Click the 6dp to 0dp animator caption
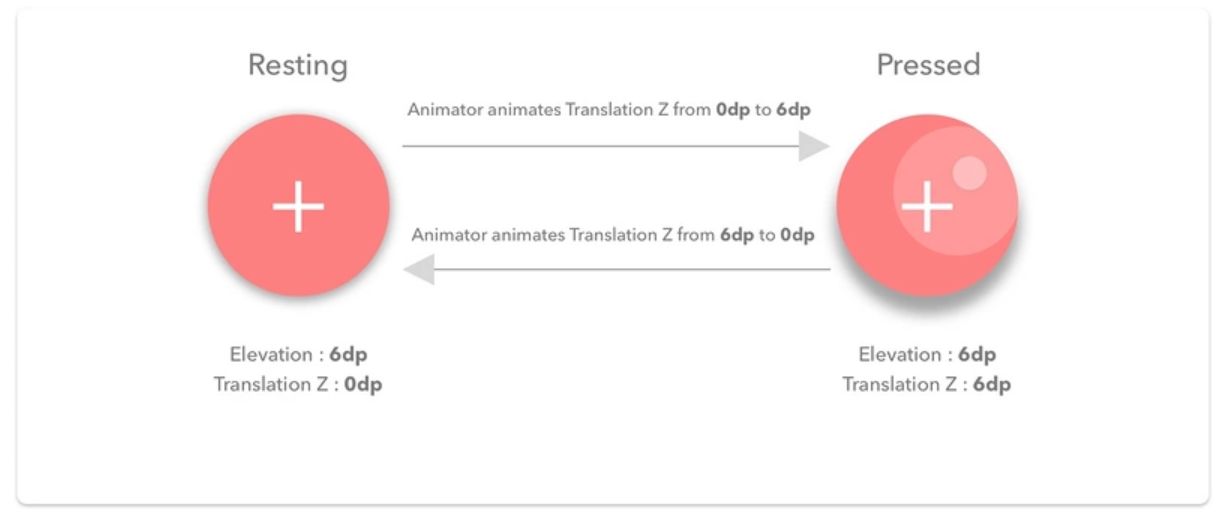Viewport: 1222px width, 509px height. point(613,236)
